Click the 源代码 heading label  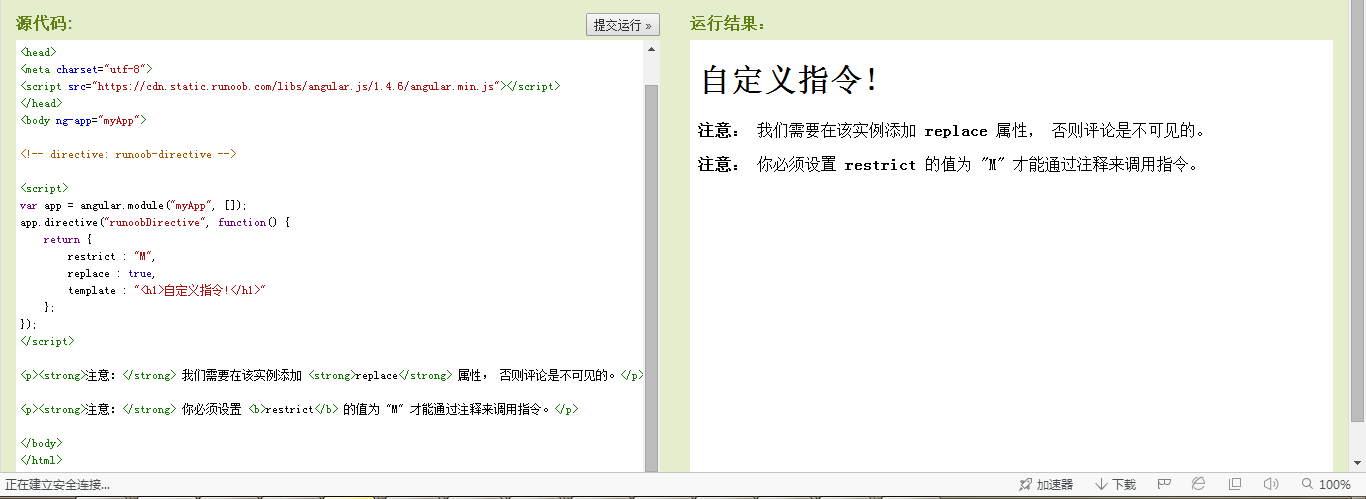44,24
